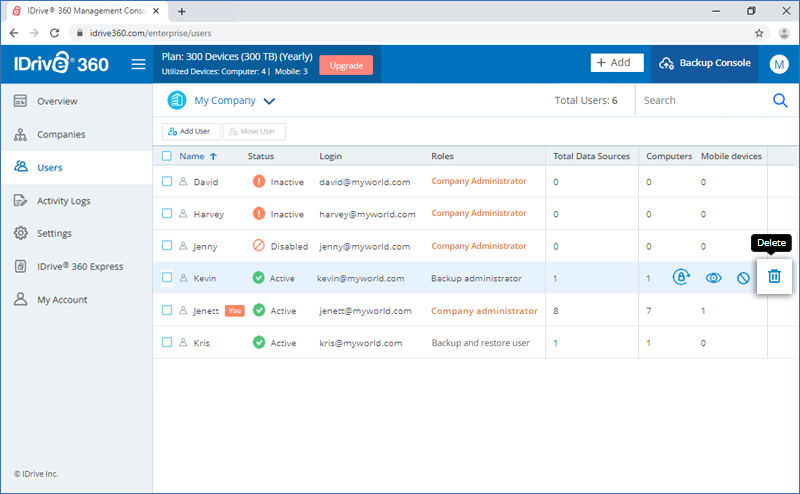
Task: Click the Move User button
Action: tap(254, 131)
